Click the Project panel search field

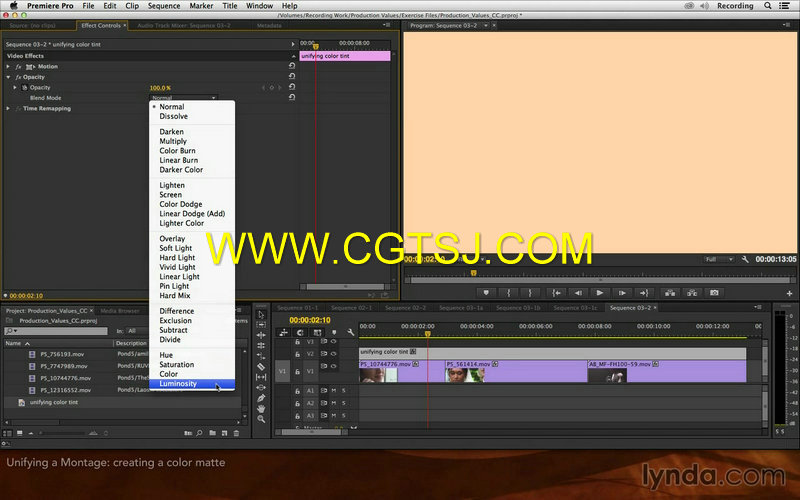(x=56, y=331)
